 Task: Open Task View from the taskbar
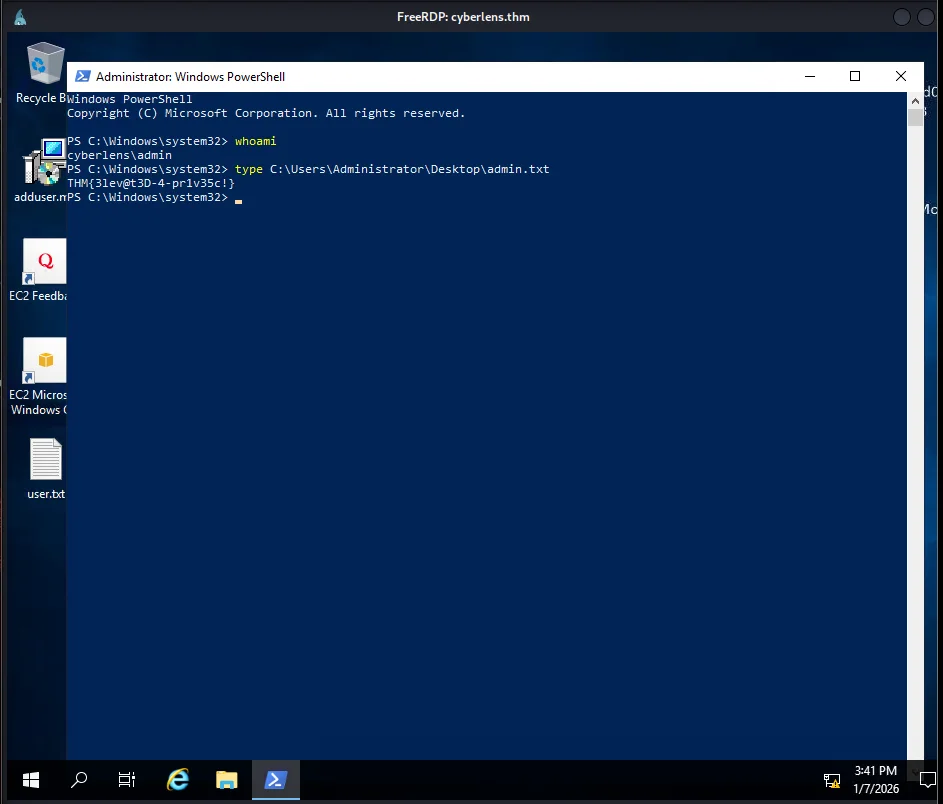pos(127,780)
